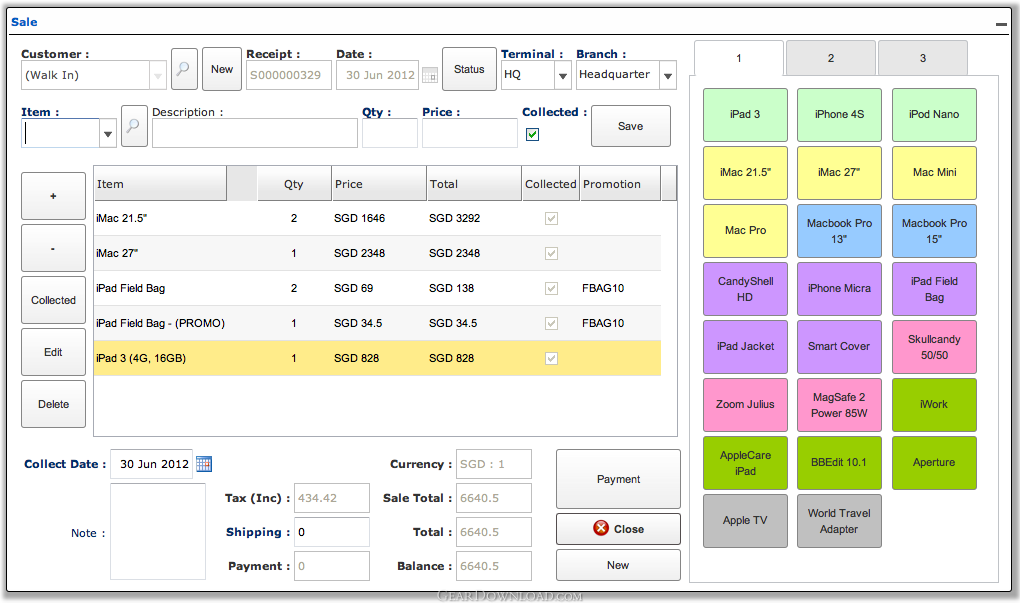Click the New sale button below Close
This screenshot has height=604, width=1020.
pyautogui.click(x=618, y=565)
